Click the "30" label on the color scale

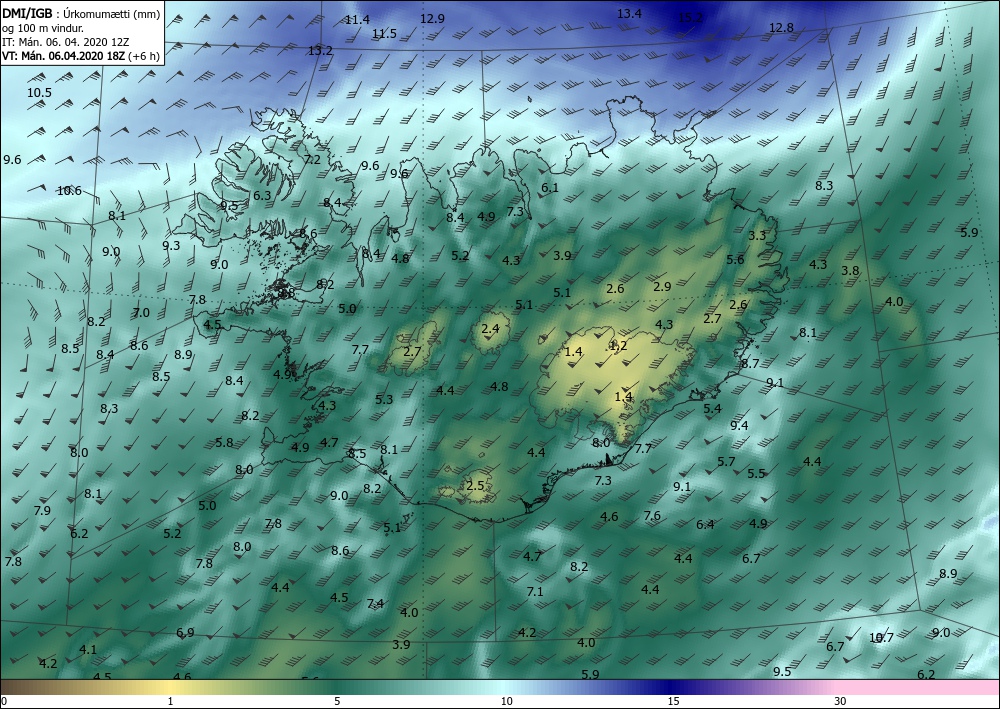click(x=840, y=702)
